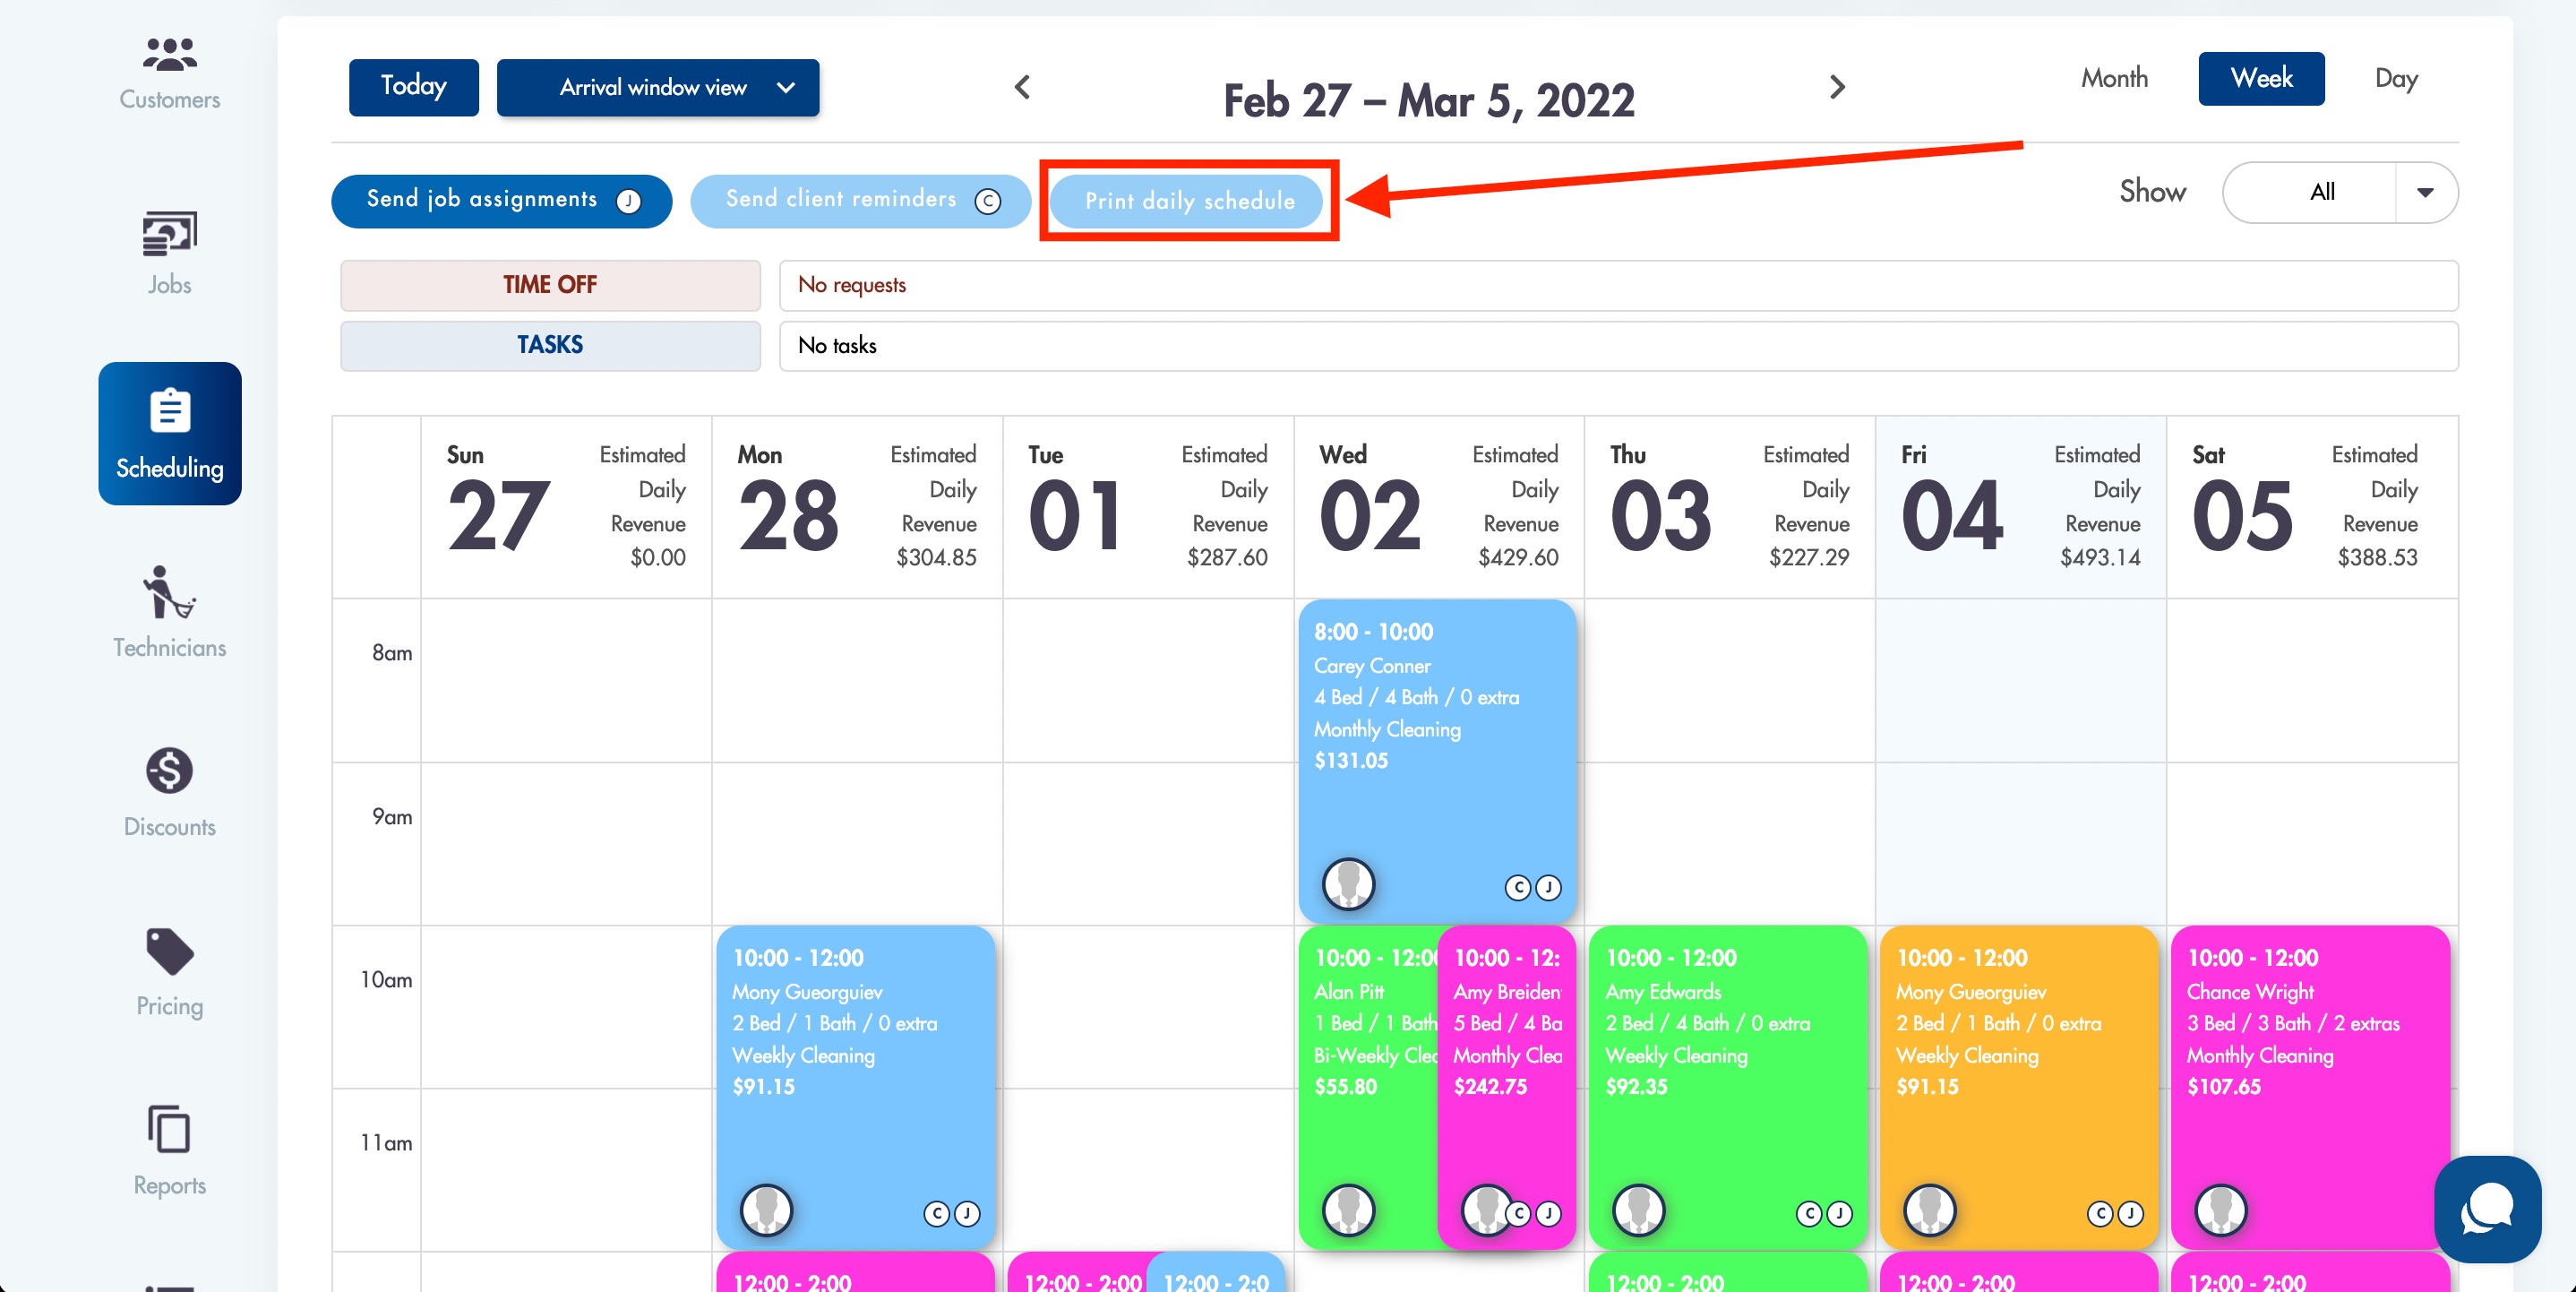Select Thu 03 day header

(1730, 507)
